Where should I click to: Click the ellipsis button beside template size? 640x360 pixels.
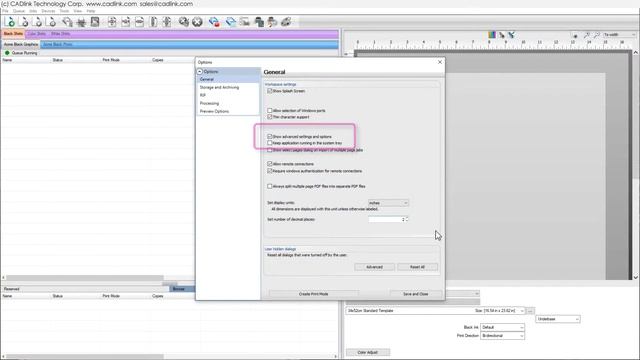[x=530, y=311]
